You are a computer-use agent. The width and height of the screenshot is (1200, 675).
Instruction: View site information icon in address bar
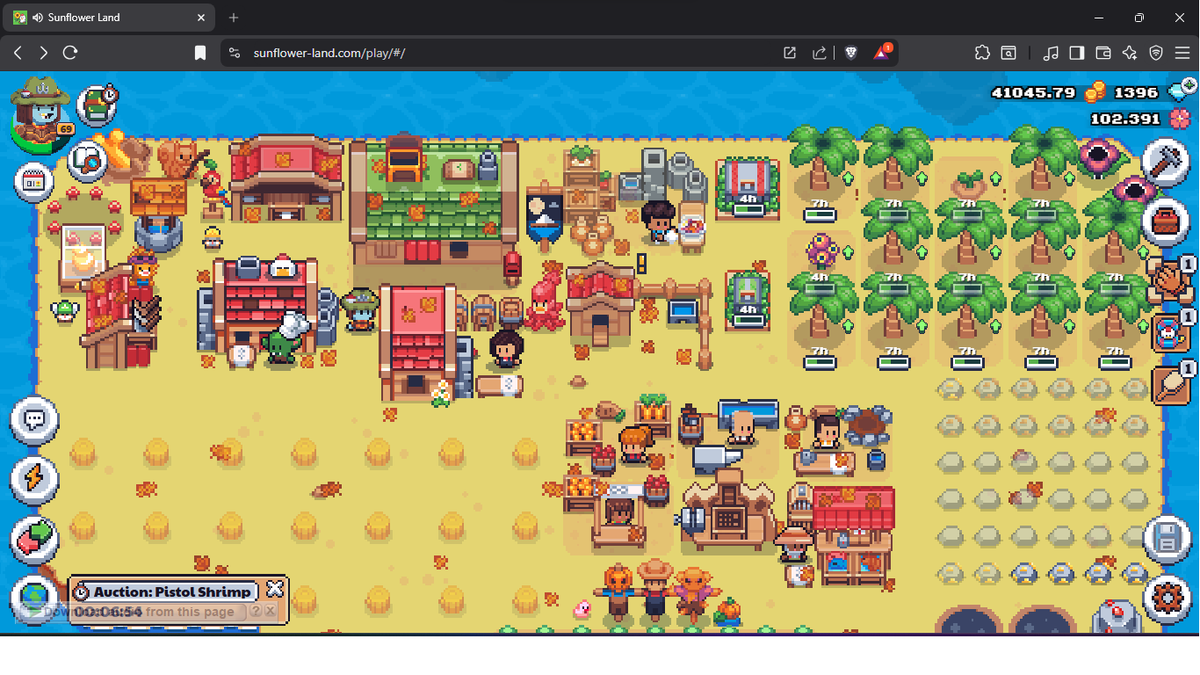[234, 53]
